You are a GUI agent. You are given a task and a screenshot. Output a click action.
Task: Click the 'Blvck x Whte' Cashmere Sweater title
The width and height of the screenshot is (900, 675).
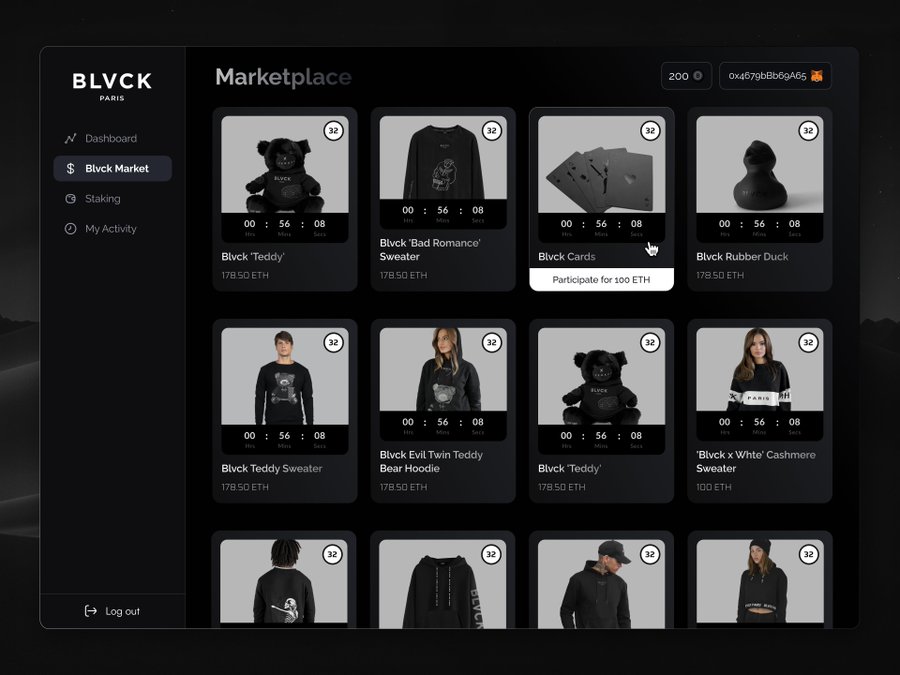(756, 461)
